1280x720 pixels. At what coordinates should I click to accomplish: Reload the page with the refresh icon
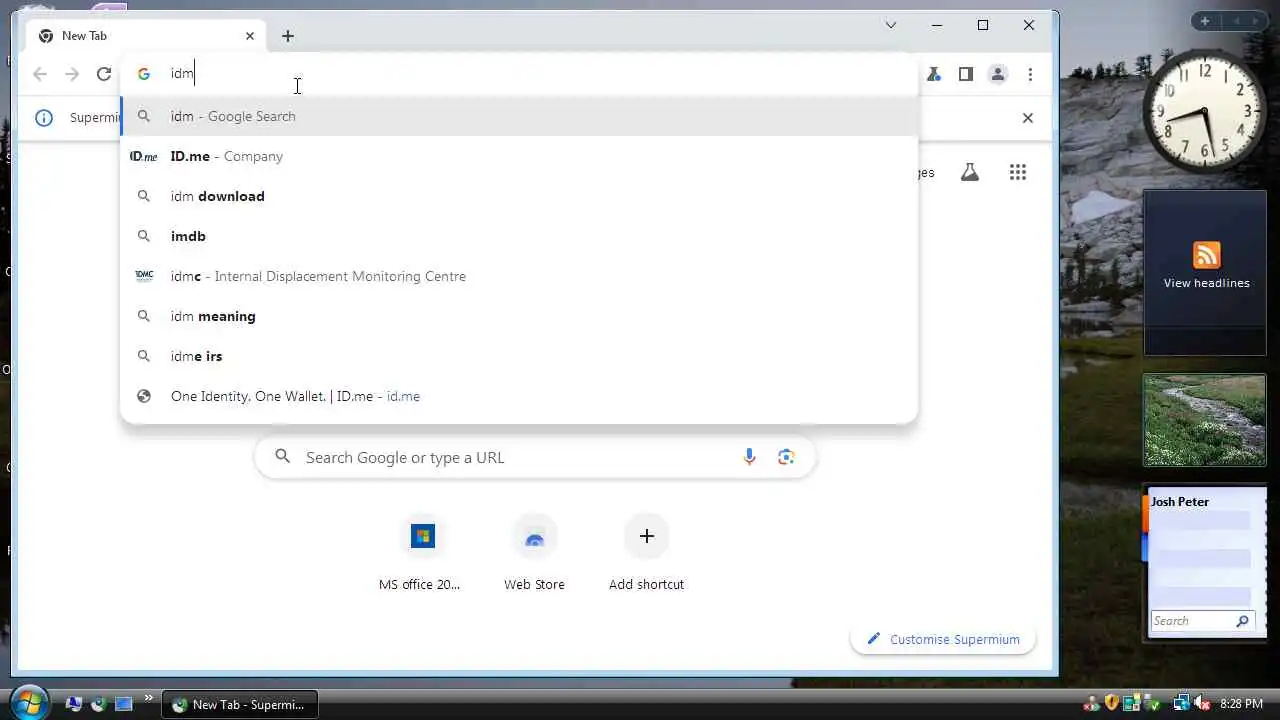(103, 74)
